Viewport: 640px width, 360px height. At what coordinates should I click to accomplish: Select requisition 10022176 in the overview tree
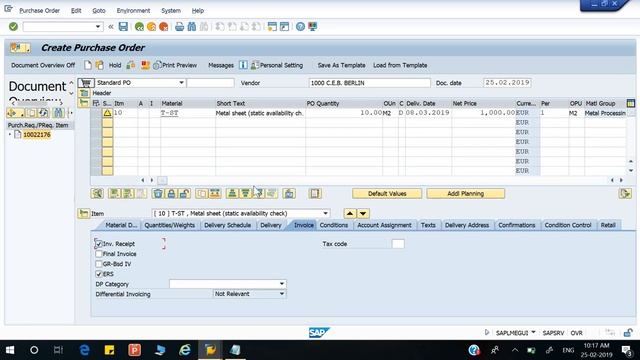pos(37,135)
